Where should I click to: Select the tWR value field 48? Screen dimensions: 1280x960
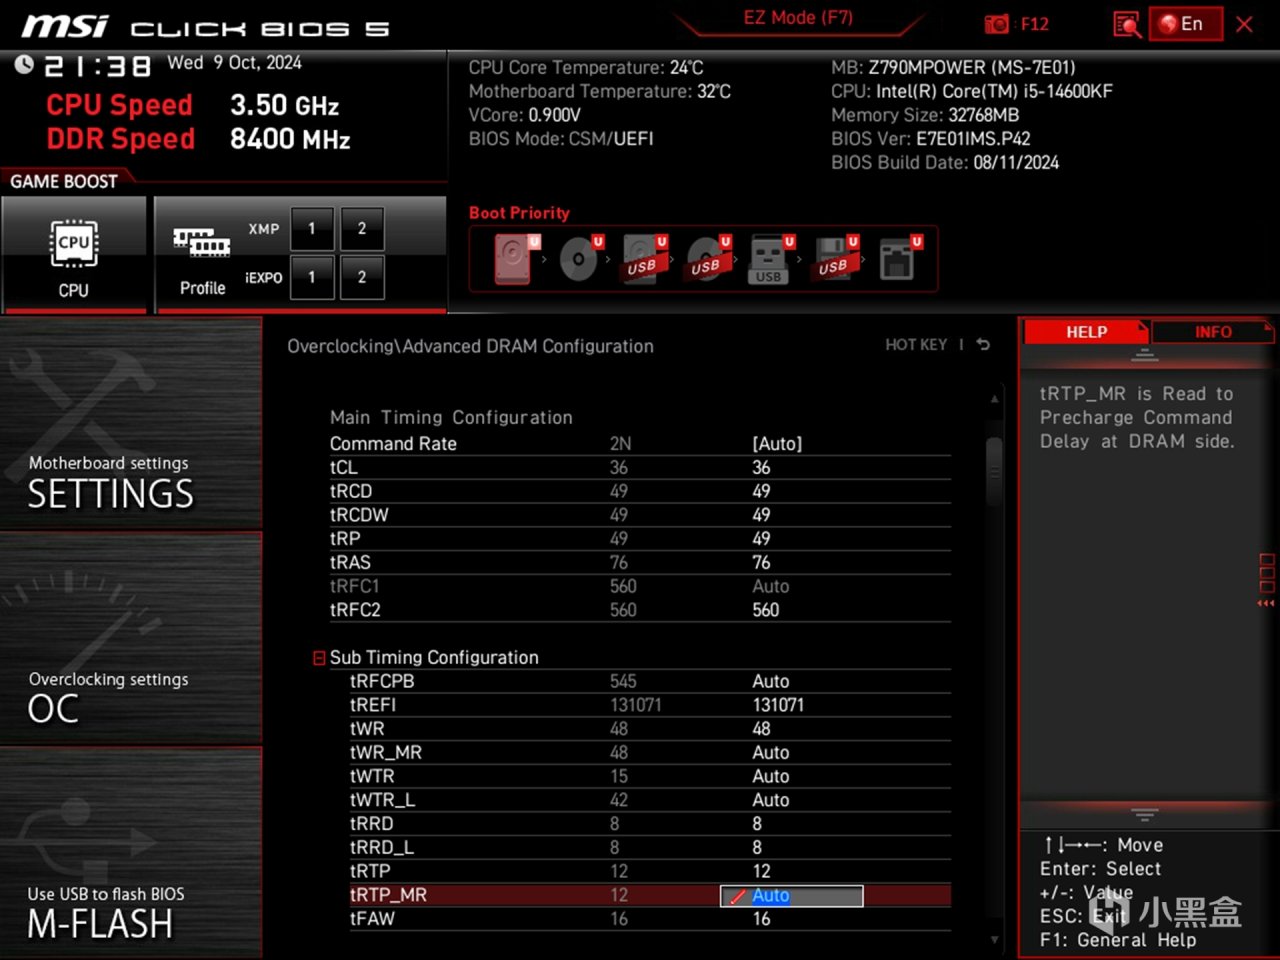pyautogui.click(x=761, y=729)
